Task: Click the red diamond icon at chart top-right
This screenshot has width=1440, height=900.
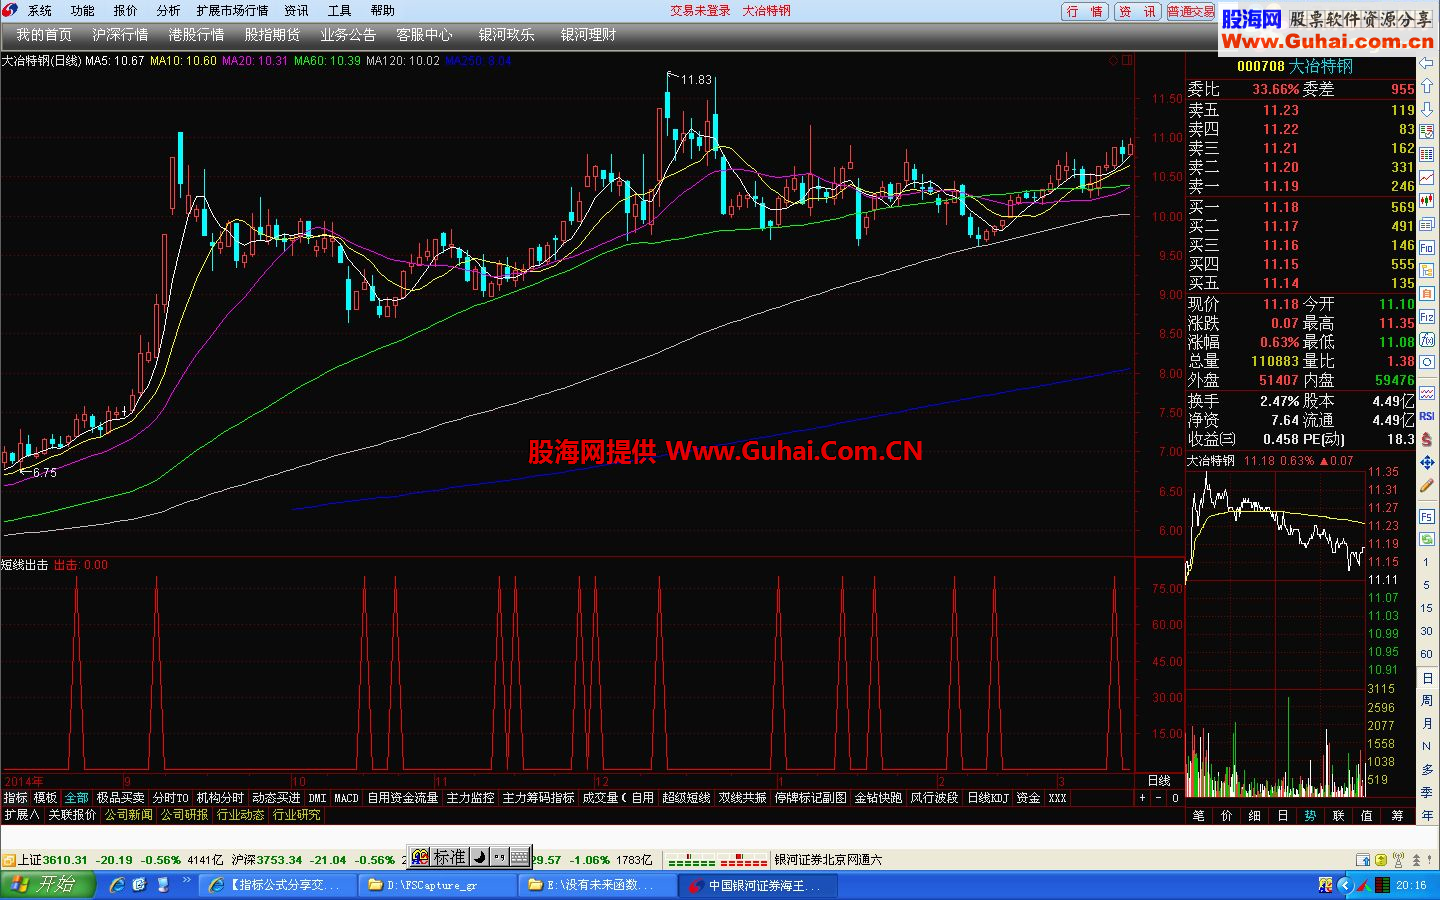Action: 1113,61
